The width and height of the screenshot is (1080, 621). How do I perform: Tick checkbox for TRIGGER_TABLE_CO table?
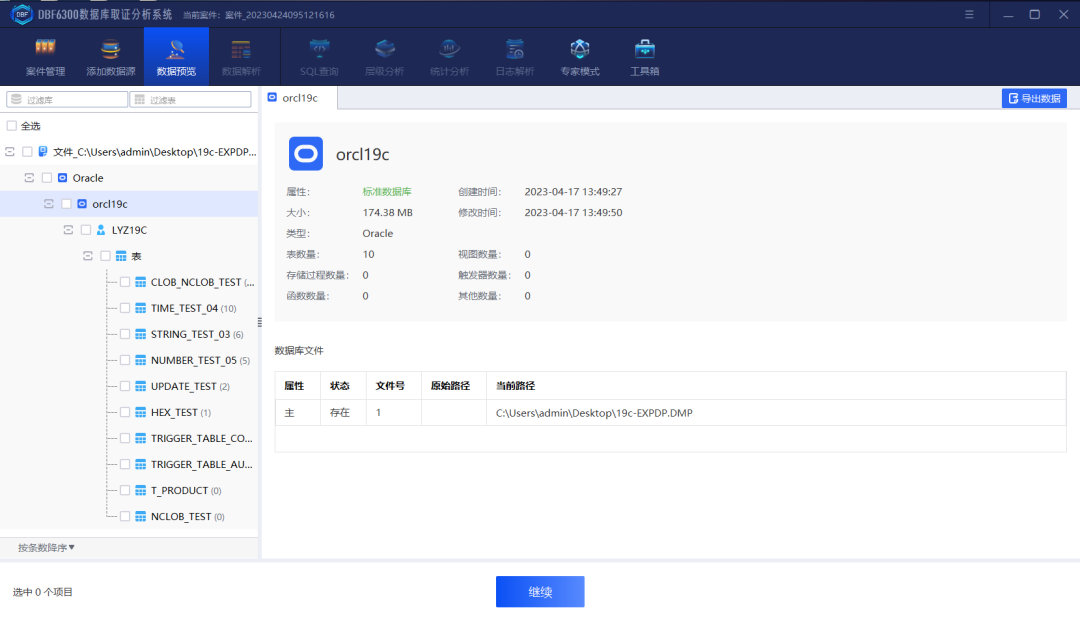click(x=125, y=438)
